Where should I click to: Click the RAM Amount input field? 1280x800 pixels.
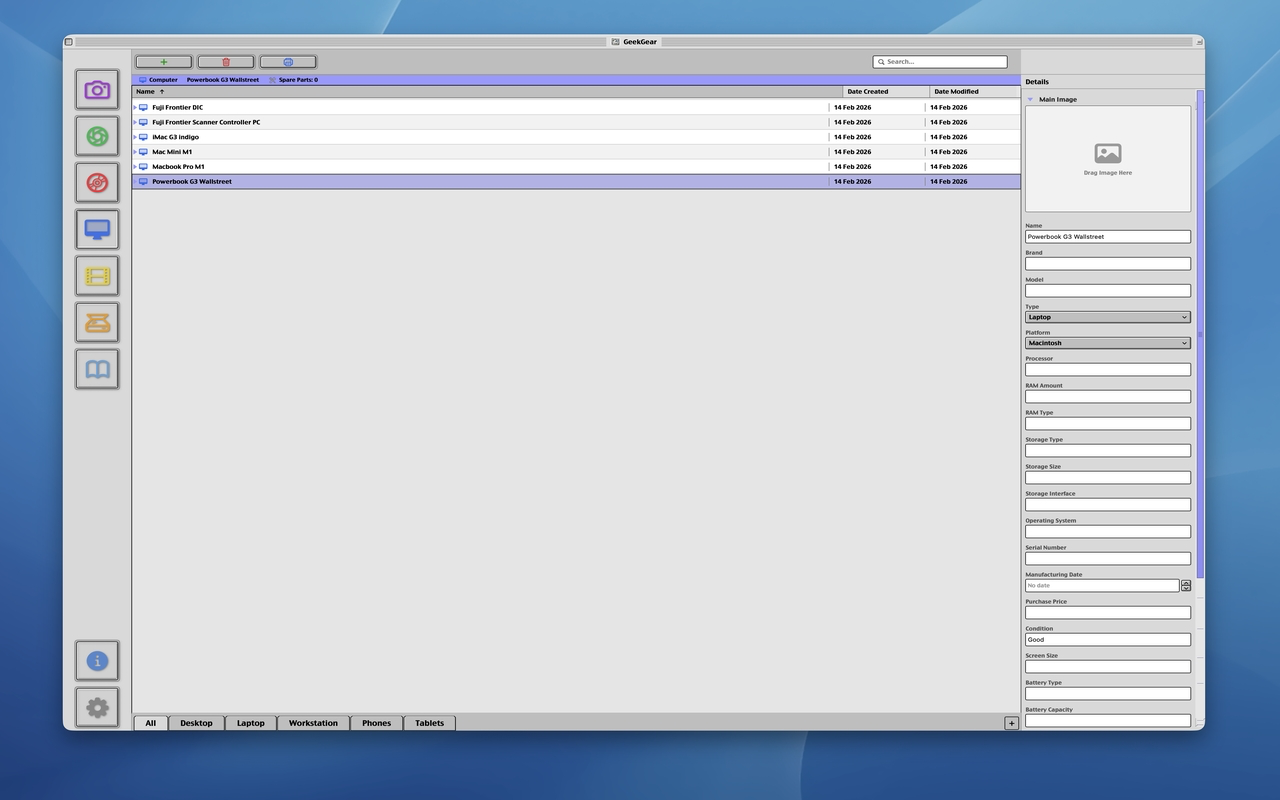[x=1108, y=397]
